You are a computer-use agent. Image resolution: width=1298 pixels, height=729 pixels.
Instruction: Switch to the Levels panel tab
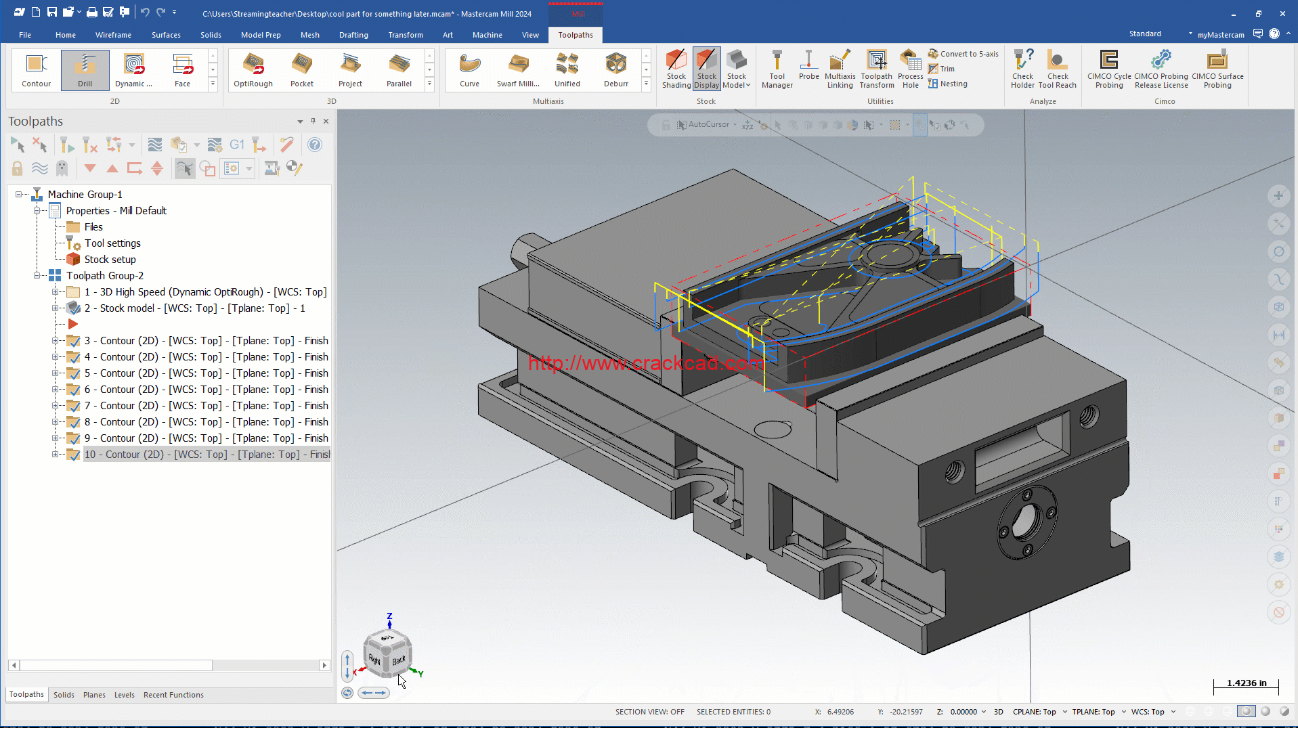click(x=124, y=695)
